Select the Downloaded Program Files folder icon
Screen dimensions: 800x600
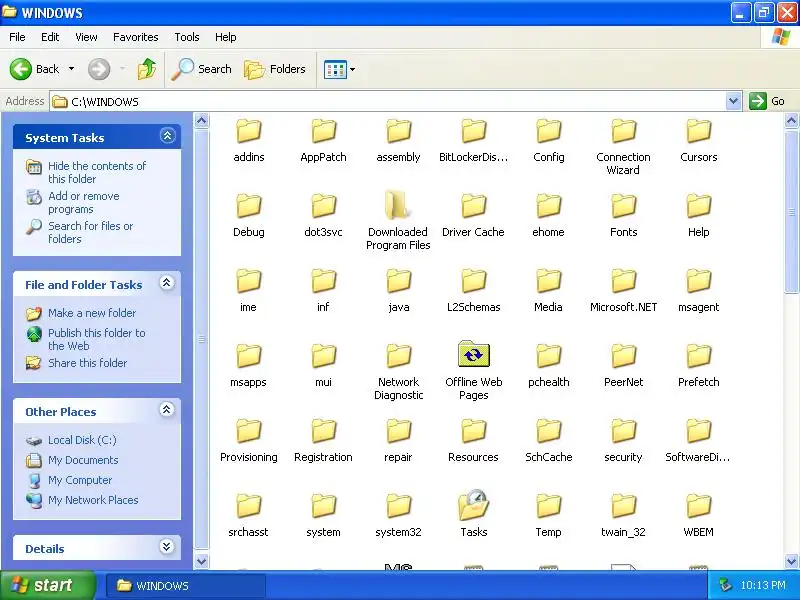click(398, 205)
